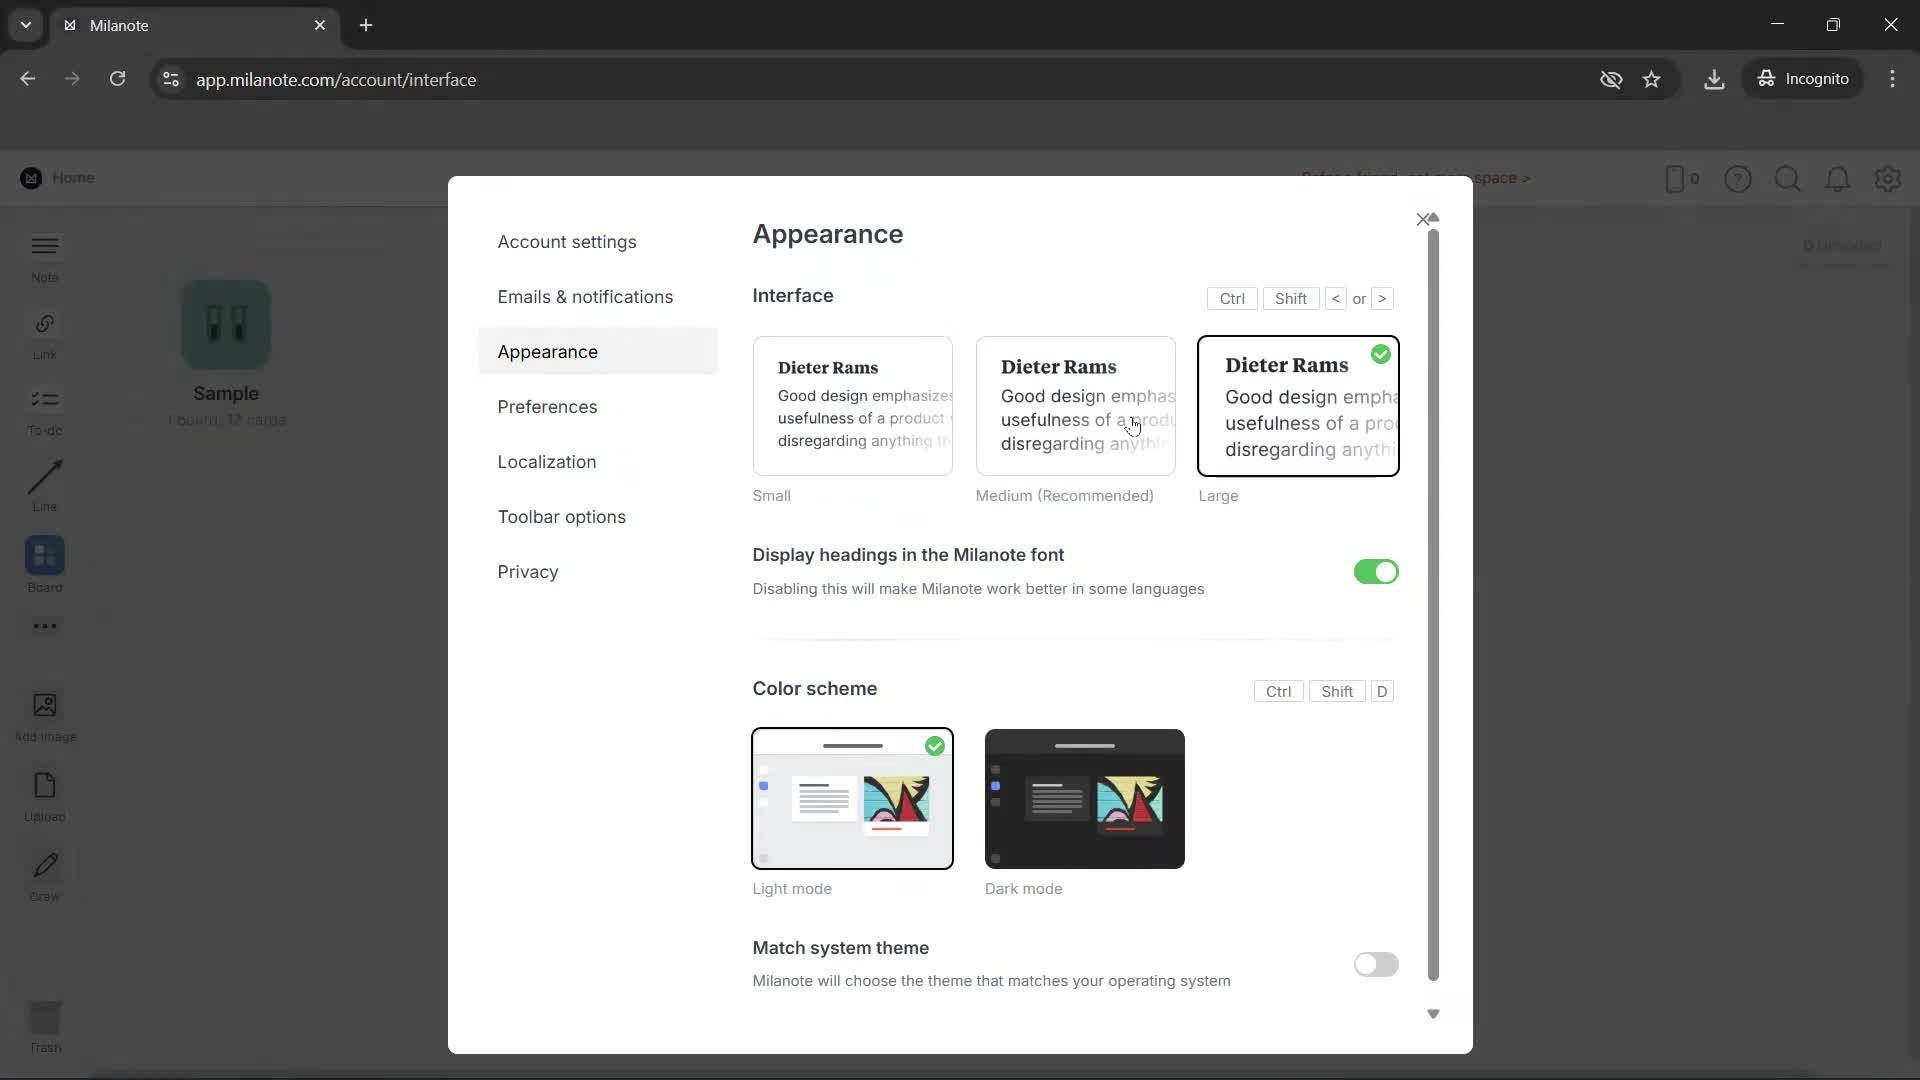The width and height of the screenshot is (1920, 1080).
Task: Select the Small interface size preview
Action: tap(852, 406)
